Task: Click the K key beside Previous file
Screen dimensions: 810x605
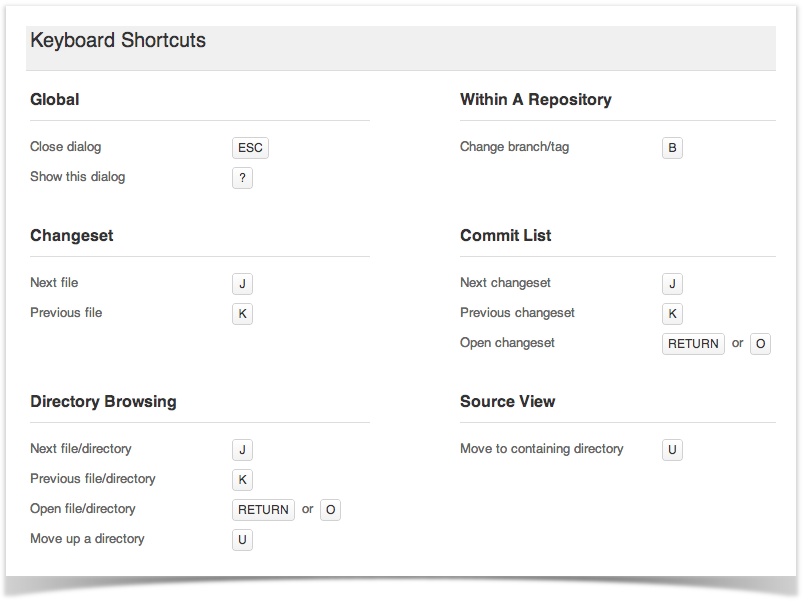Action: point(242,314)
